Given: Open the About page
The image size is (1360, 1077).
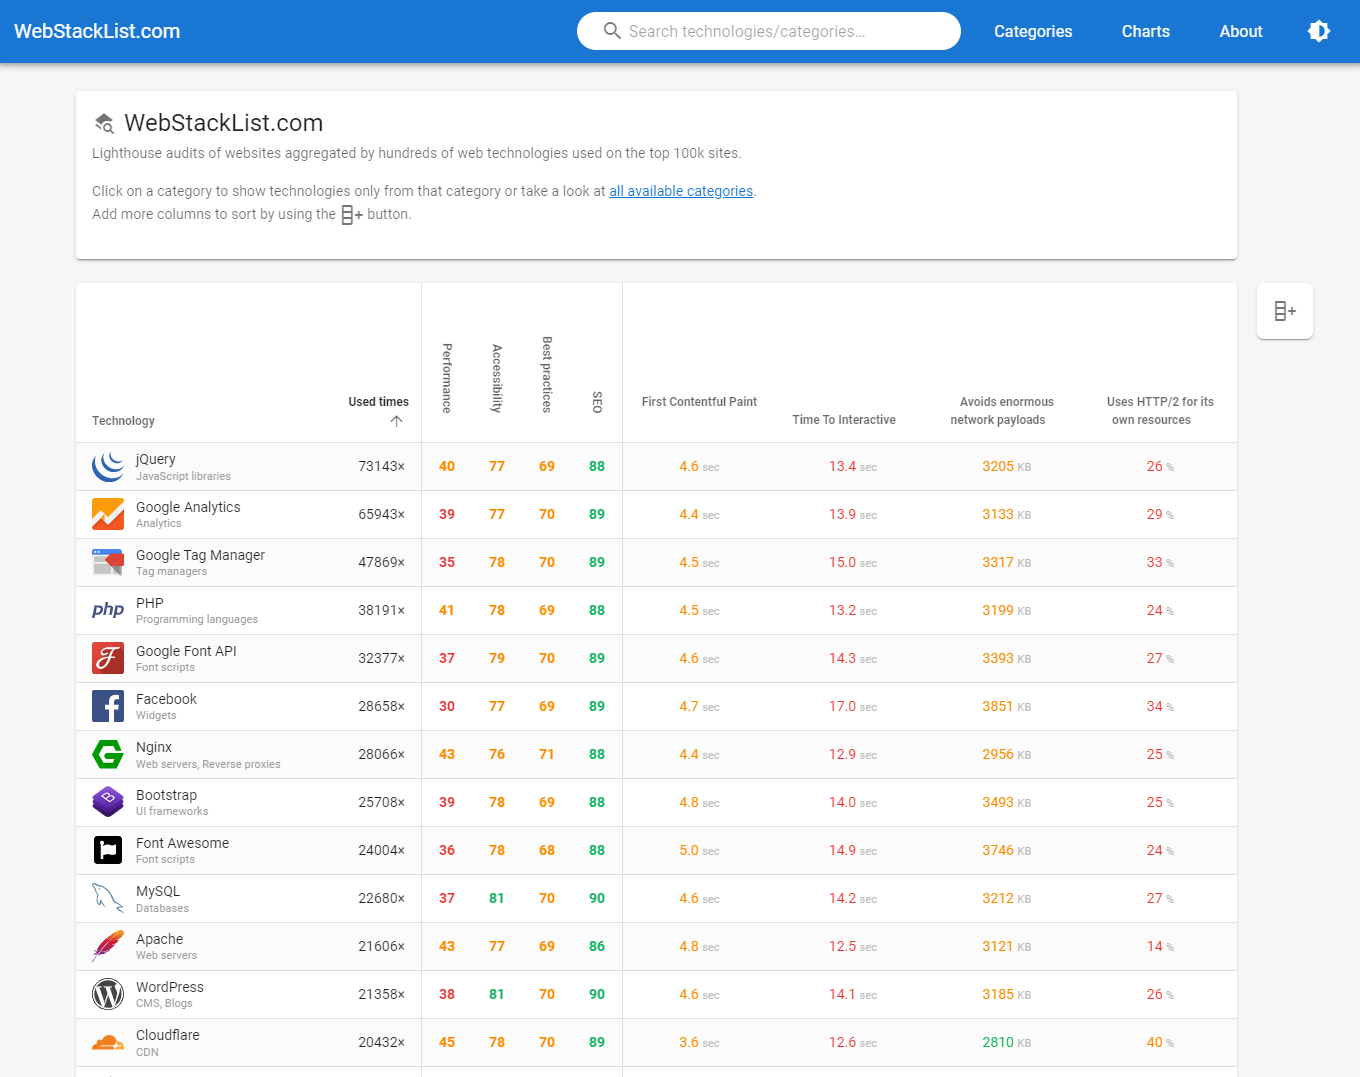Looking at the screenshot, I should click(1240, 31).
